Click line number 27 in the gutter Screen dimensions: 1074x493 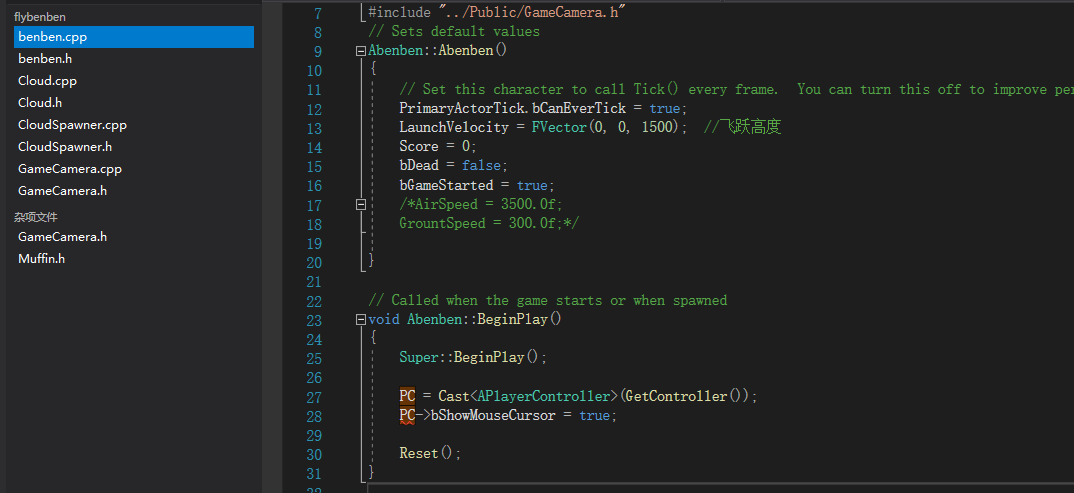[314, 397]
